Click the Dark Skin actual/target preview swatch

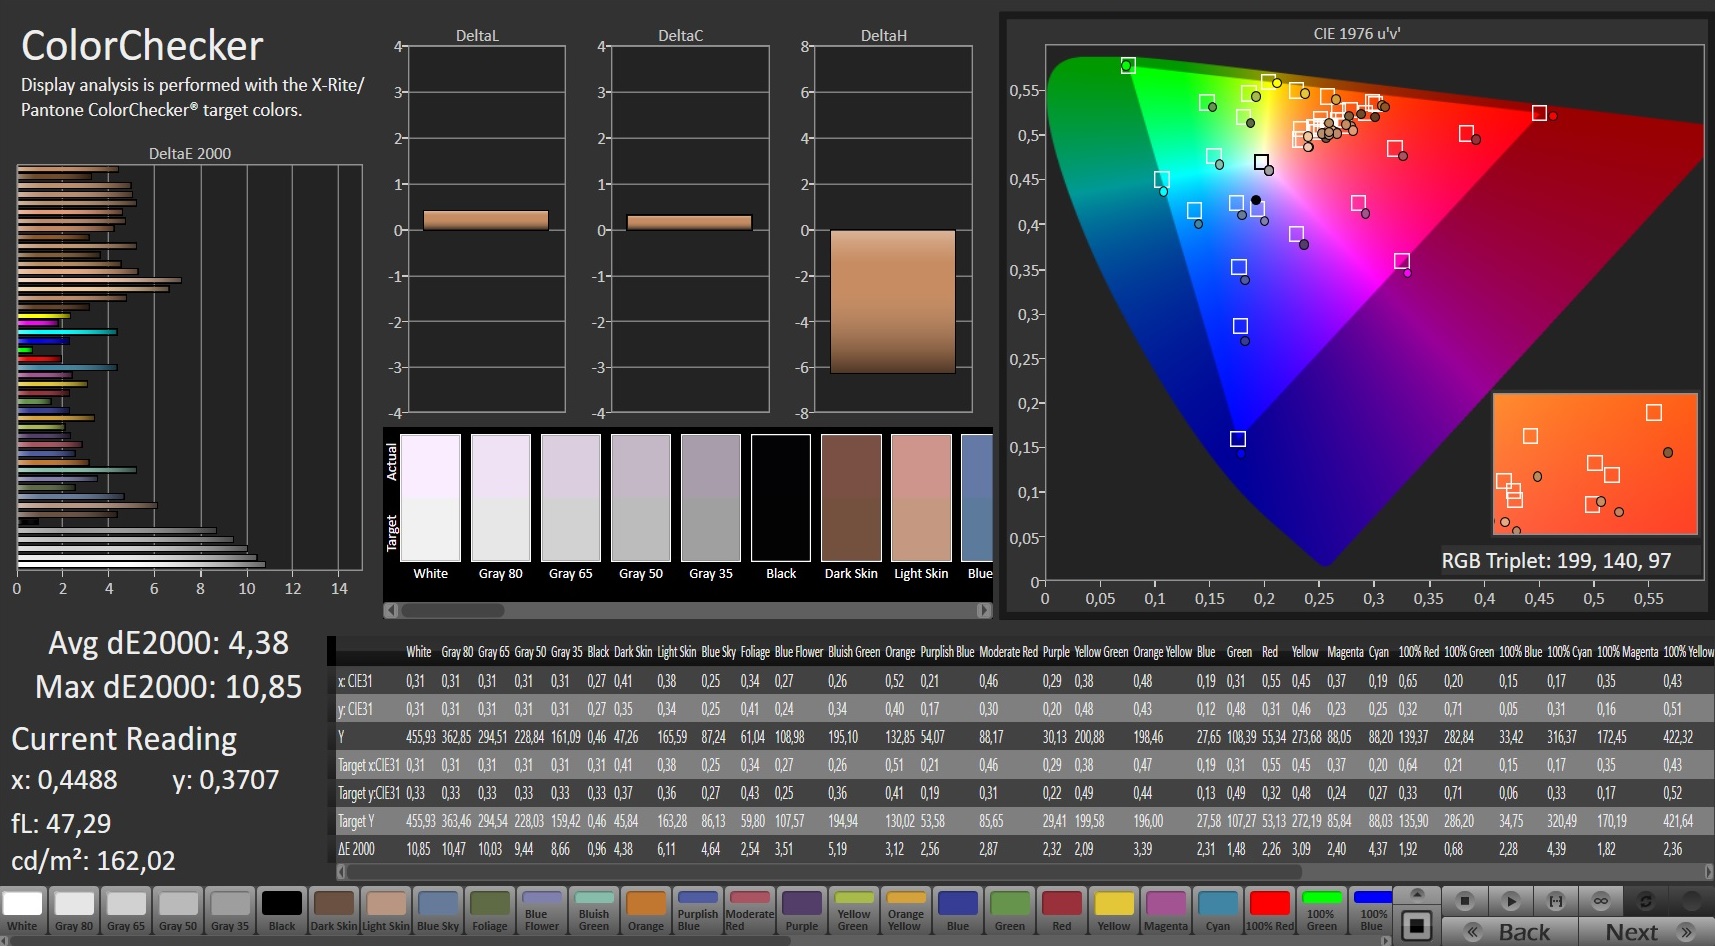851,498
